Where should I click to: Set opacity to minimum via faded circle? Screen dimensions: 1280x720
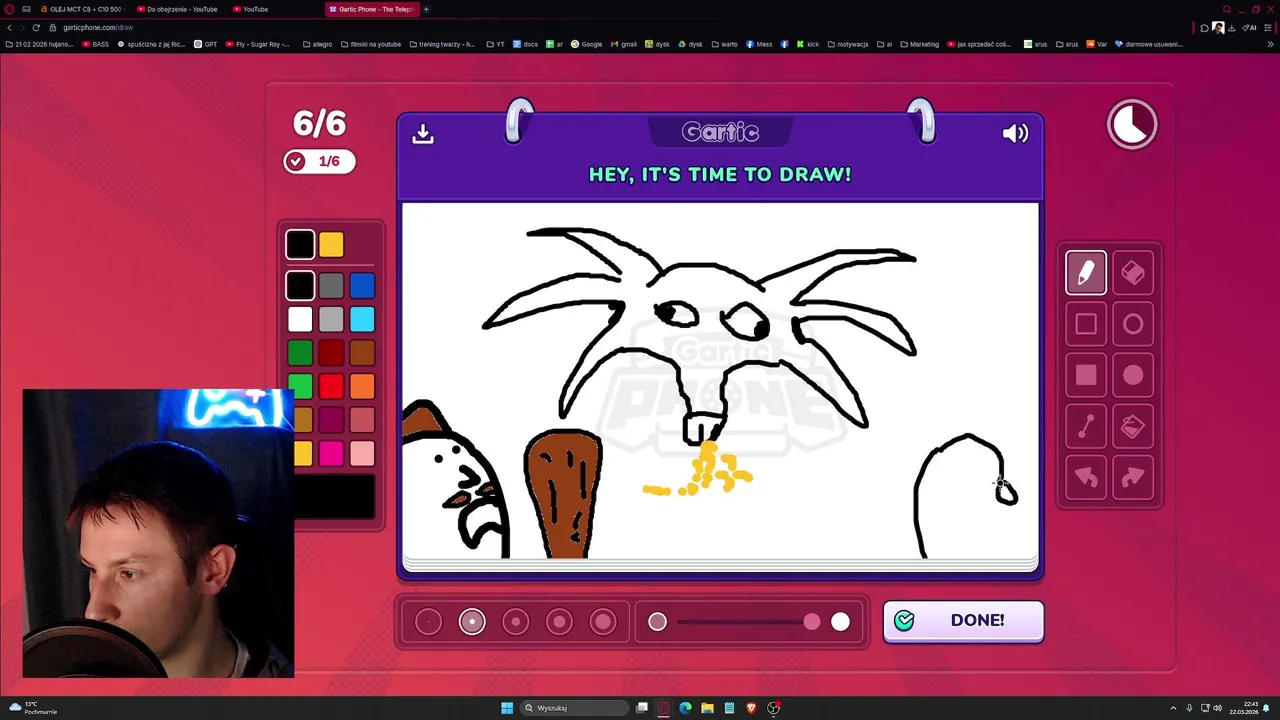pos(657,622)
